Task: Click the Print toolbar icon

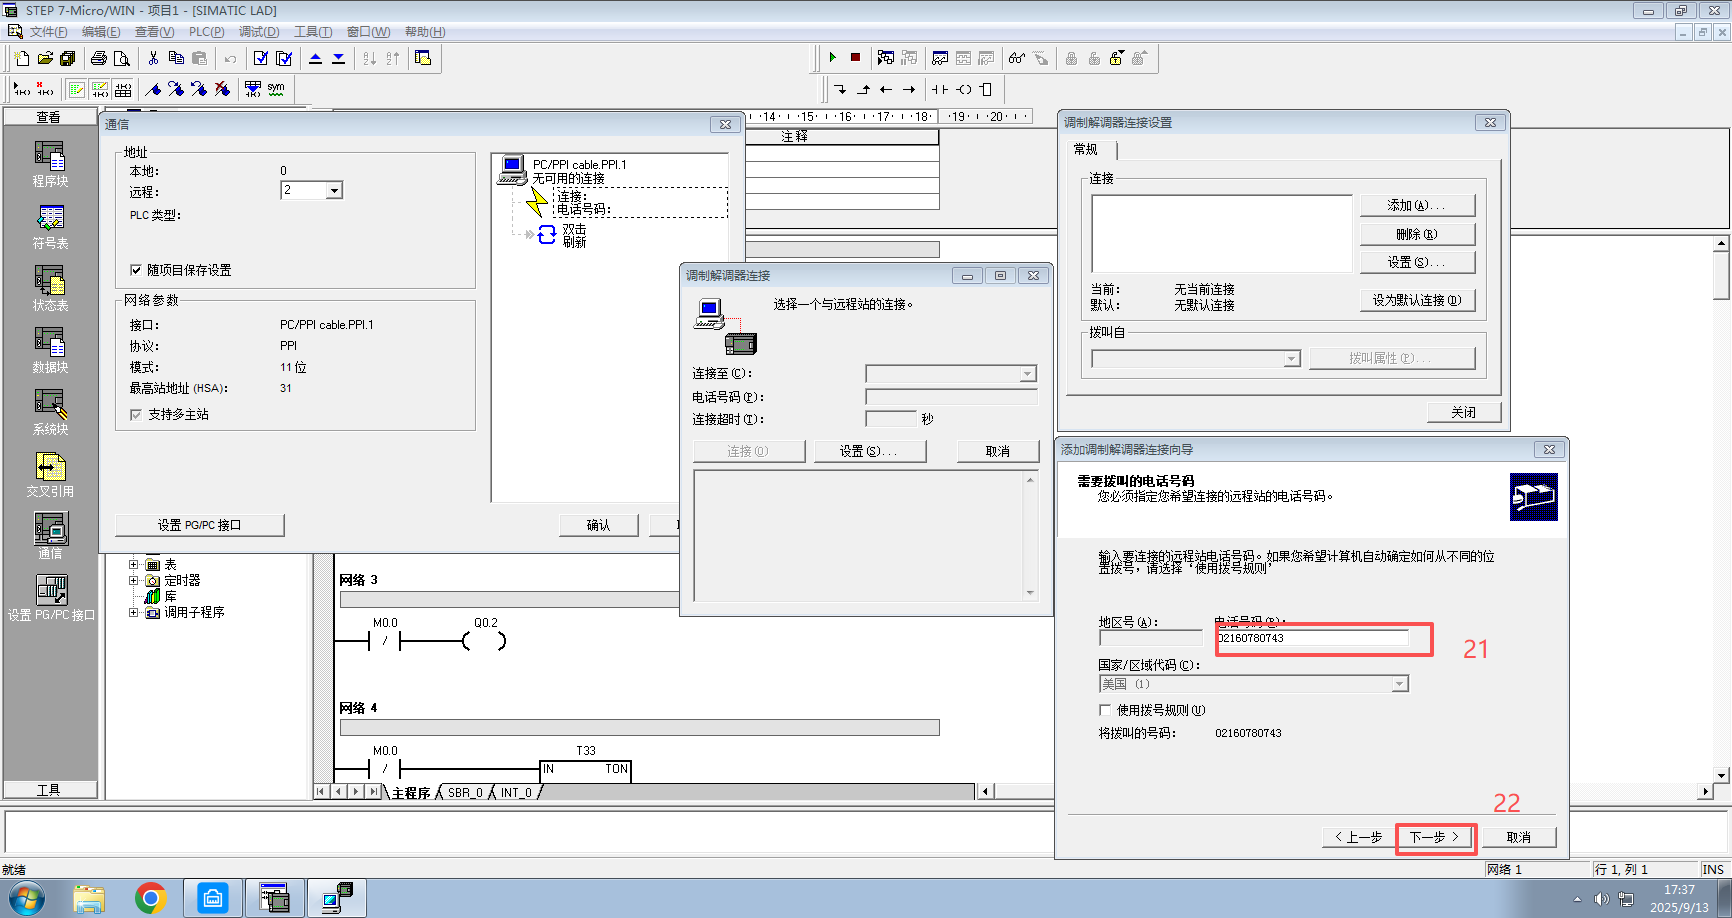Action: [x=99, y=58]
